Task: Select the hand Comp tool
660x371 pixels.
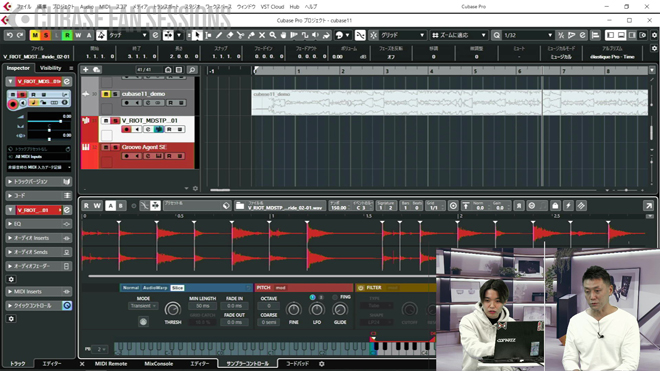Action: pyautogui.click(x=283, y=35)
